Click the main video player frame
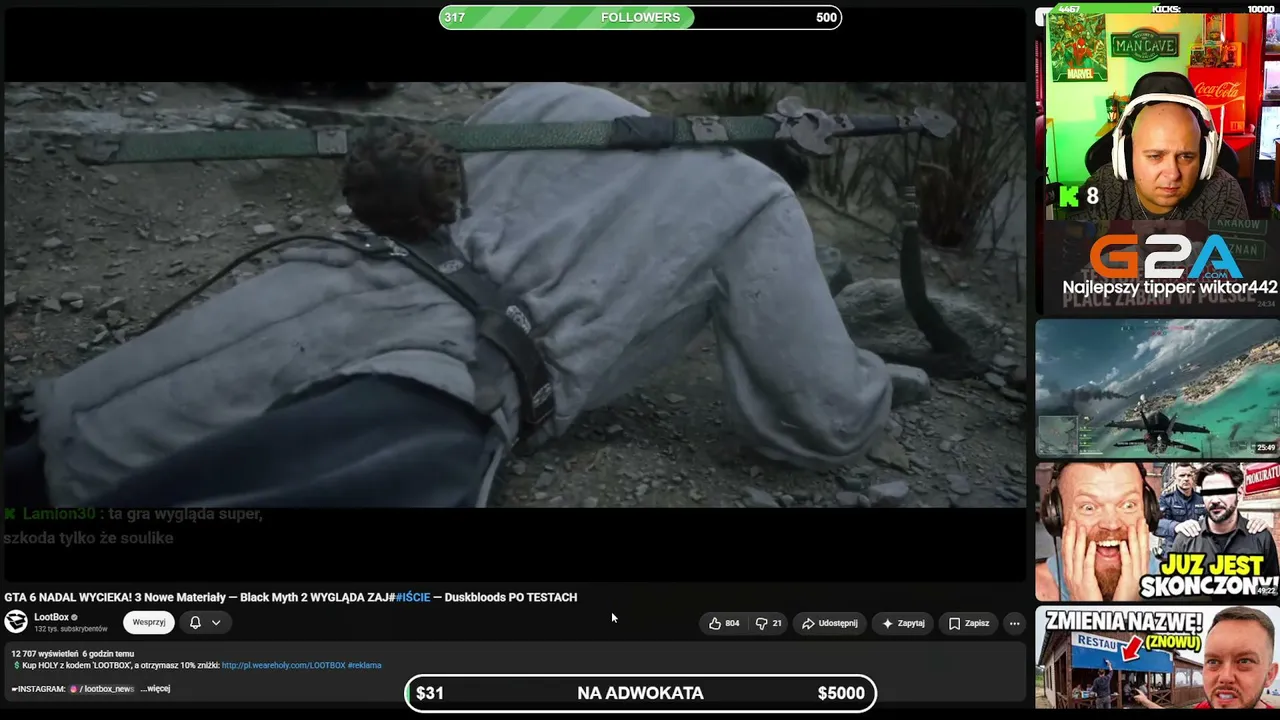The image size is (1280, 720). click(515, 295)
